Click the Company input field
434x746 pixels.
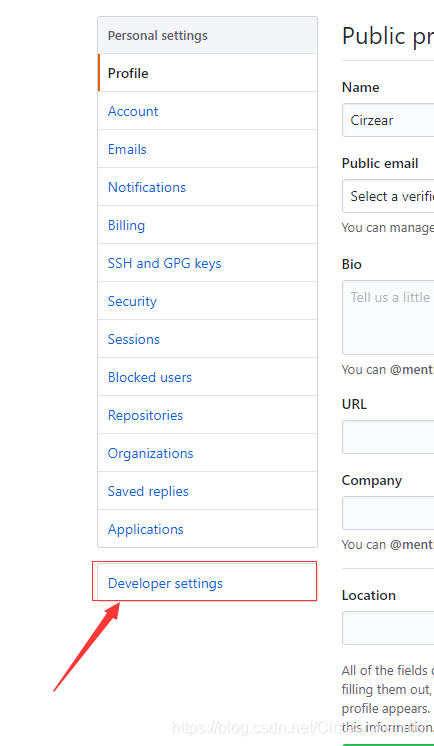pos(388,513)
